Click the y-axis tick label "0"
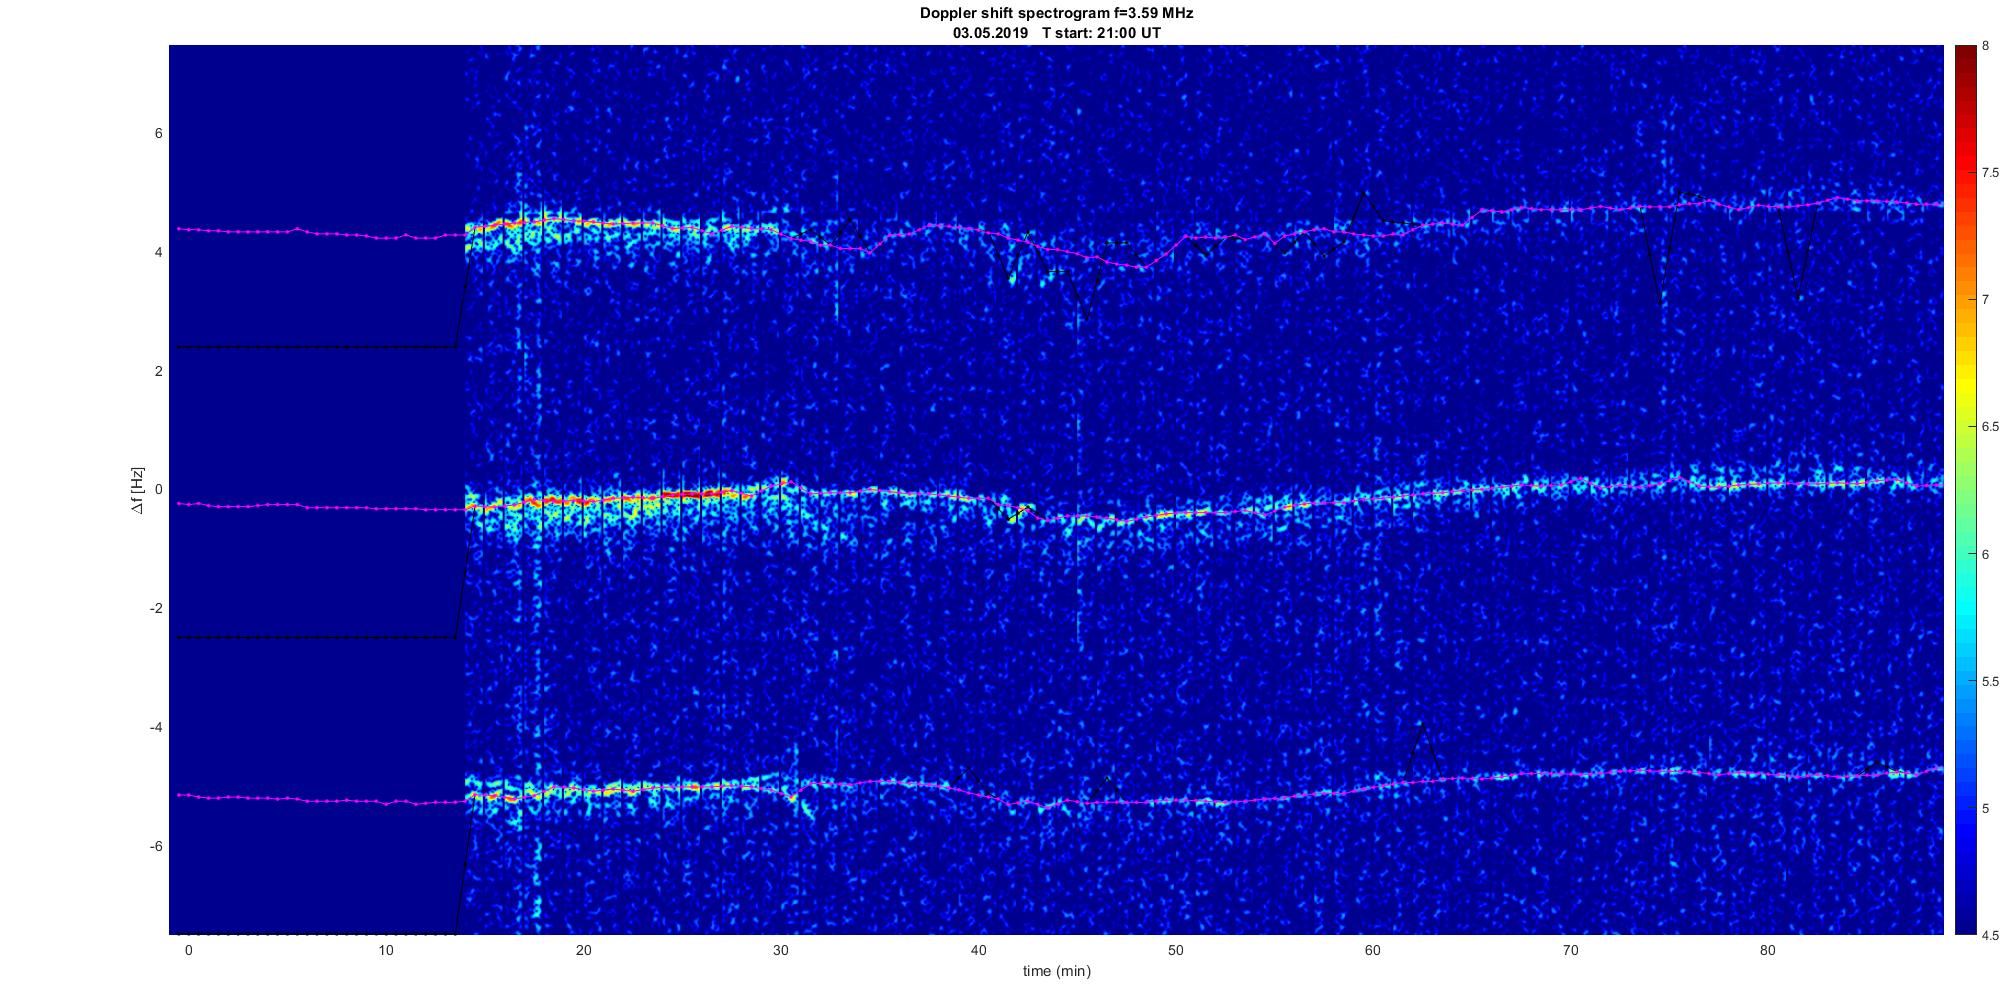2000x1003 pixels. [x=158, y=490]
